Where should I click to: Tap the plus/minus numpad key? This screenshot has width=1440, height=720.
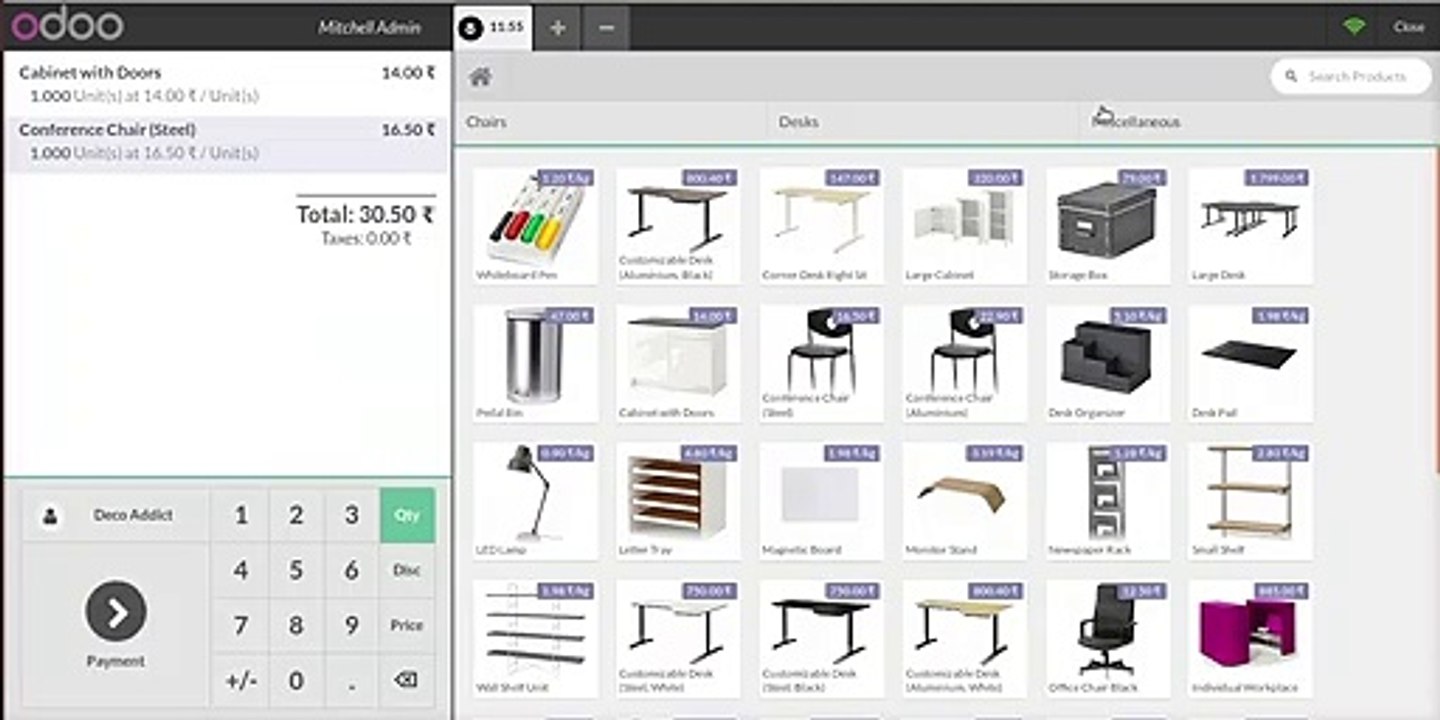click(241, 680)
